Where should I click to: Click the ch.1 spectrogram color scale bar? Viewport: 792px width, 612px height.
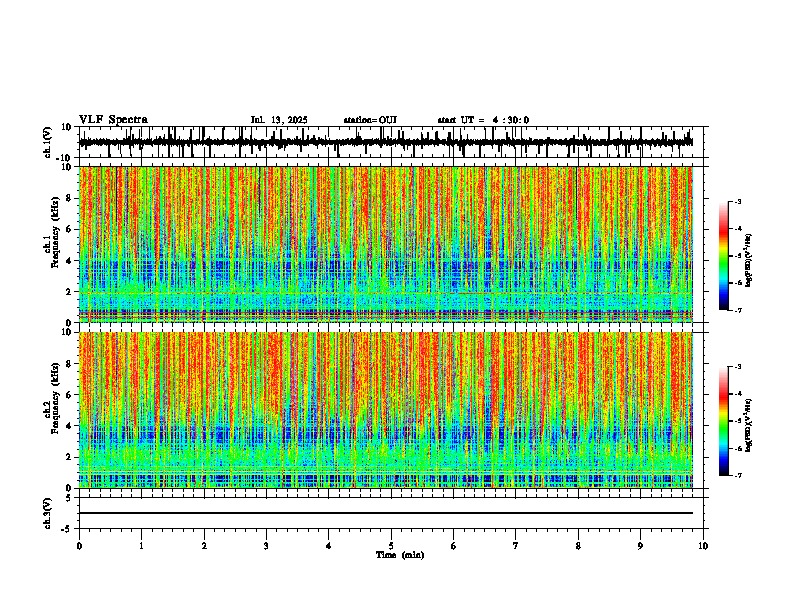pos(723,256)
